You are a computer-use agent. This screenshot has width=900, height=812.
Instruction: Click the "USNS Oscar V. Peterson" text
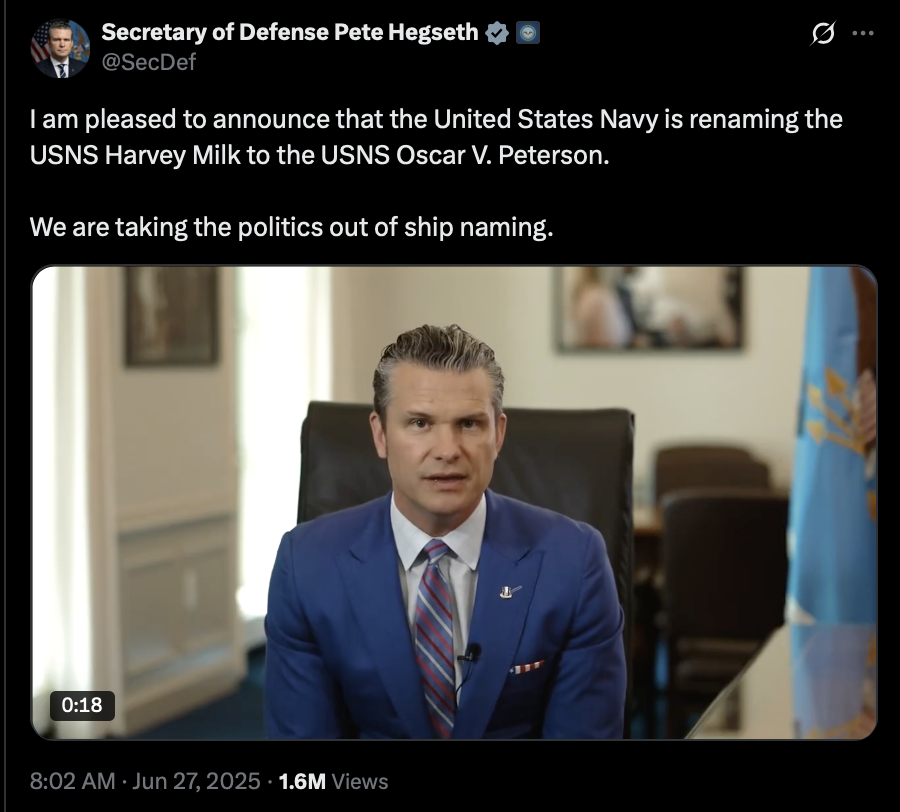(465, 156)
